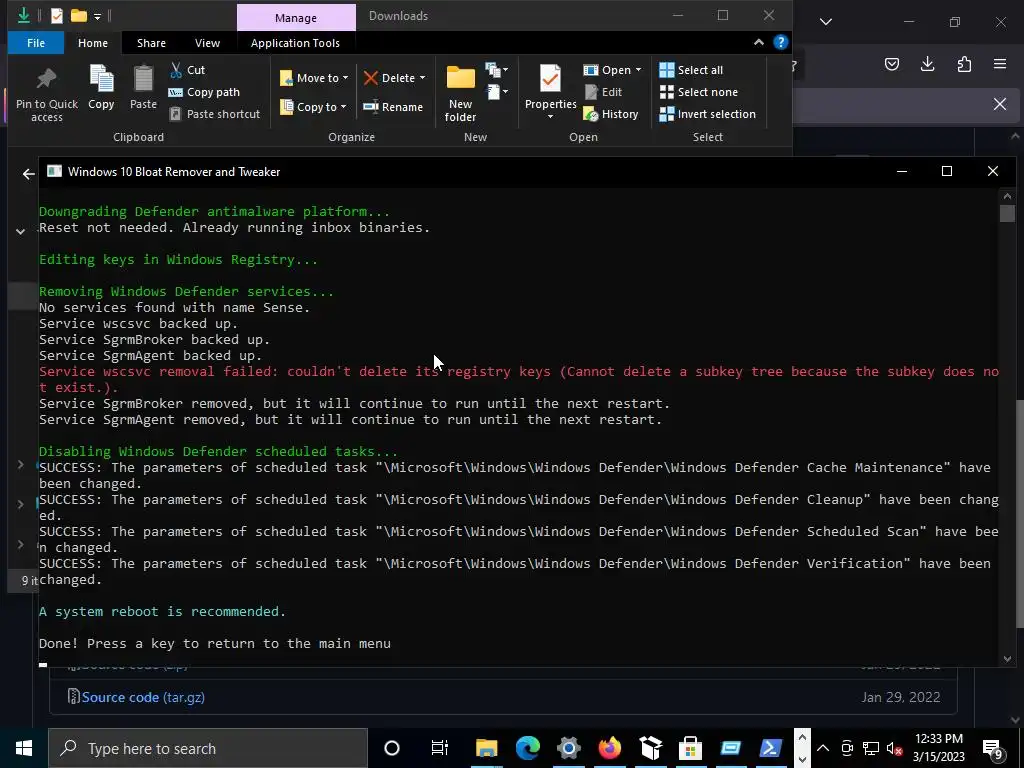This screenshot has height=768, width=1024.
Task: Open Customize Quick Access Toolbar dropdown
Action: point(97,16)
